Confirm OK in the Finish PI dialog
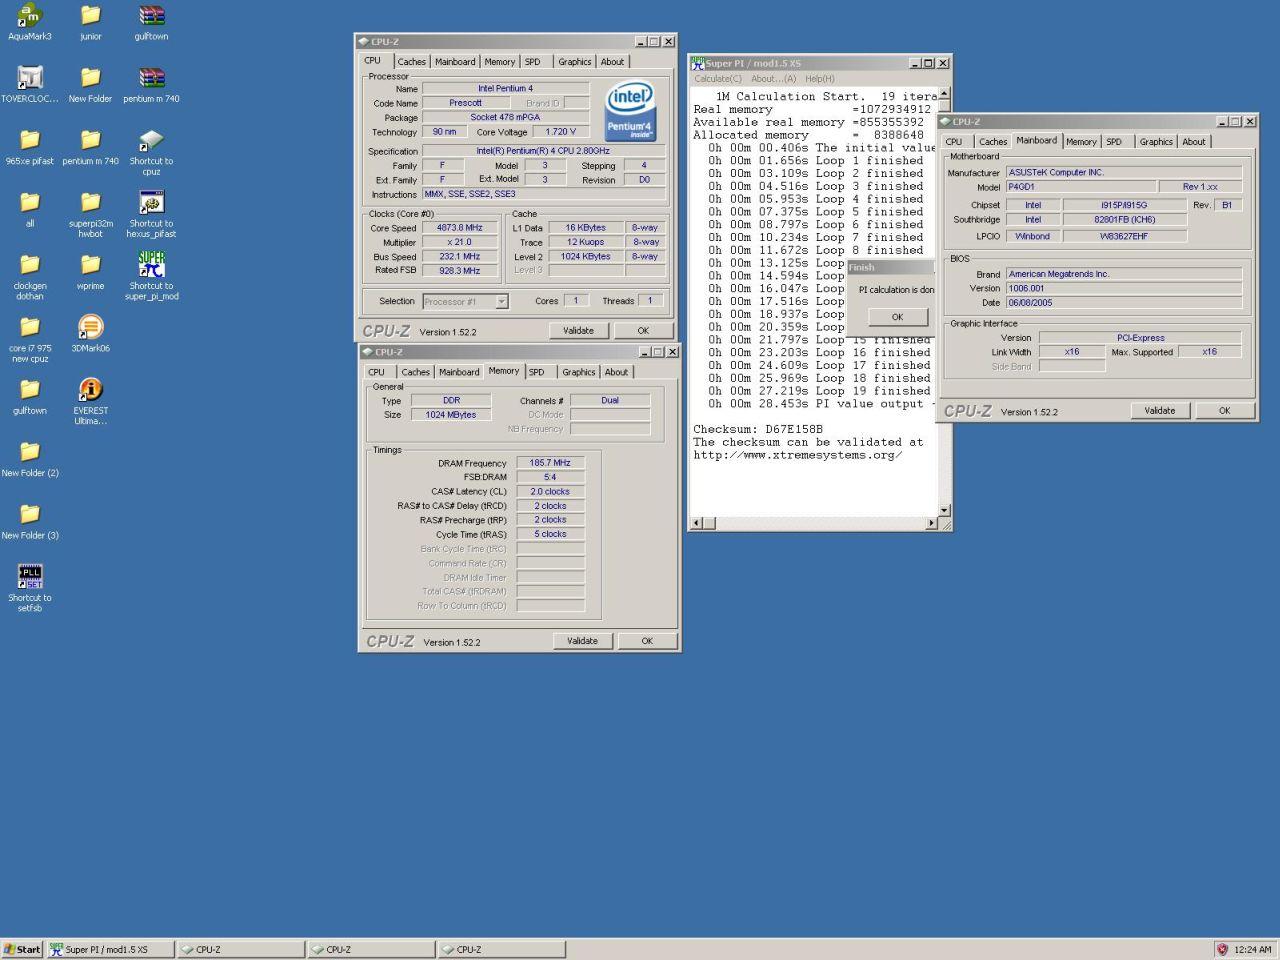Screen dimensions: 1280x960 897,317
